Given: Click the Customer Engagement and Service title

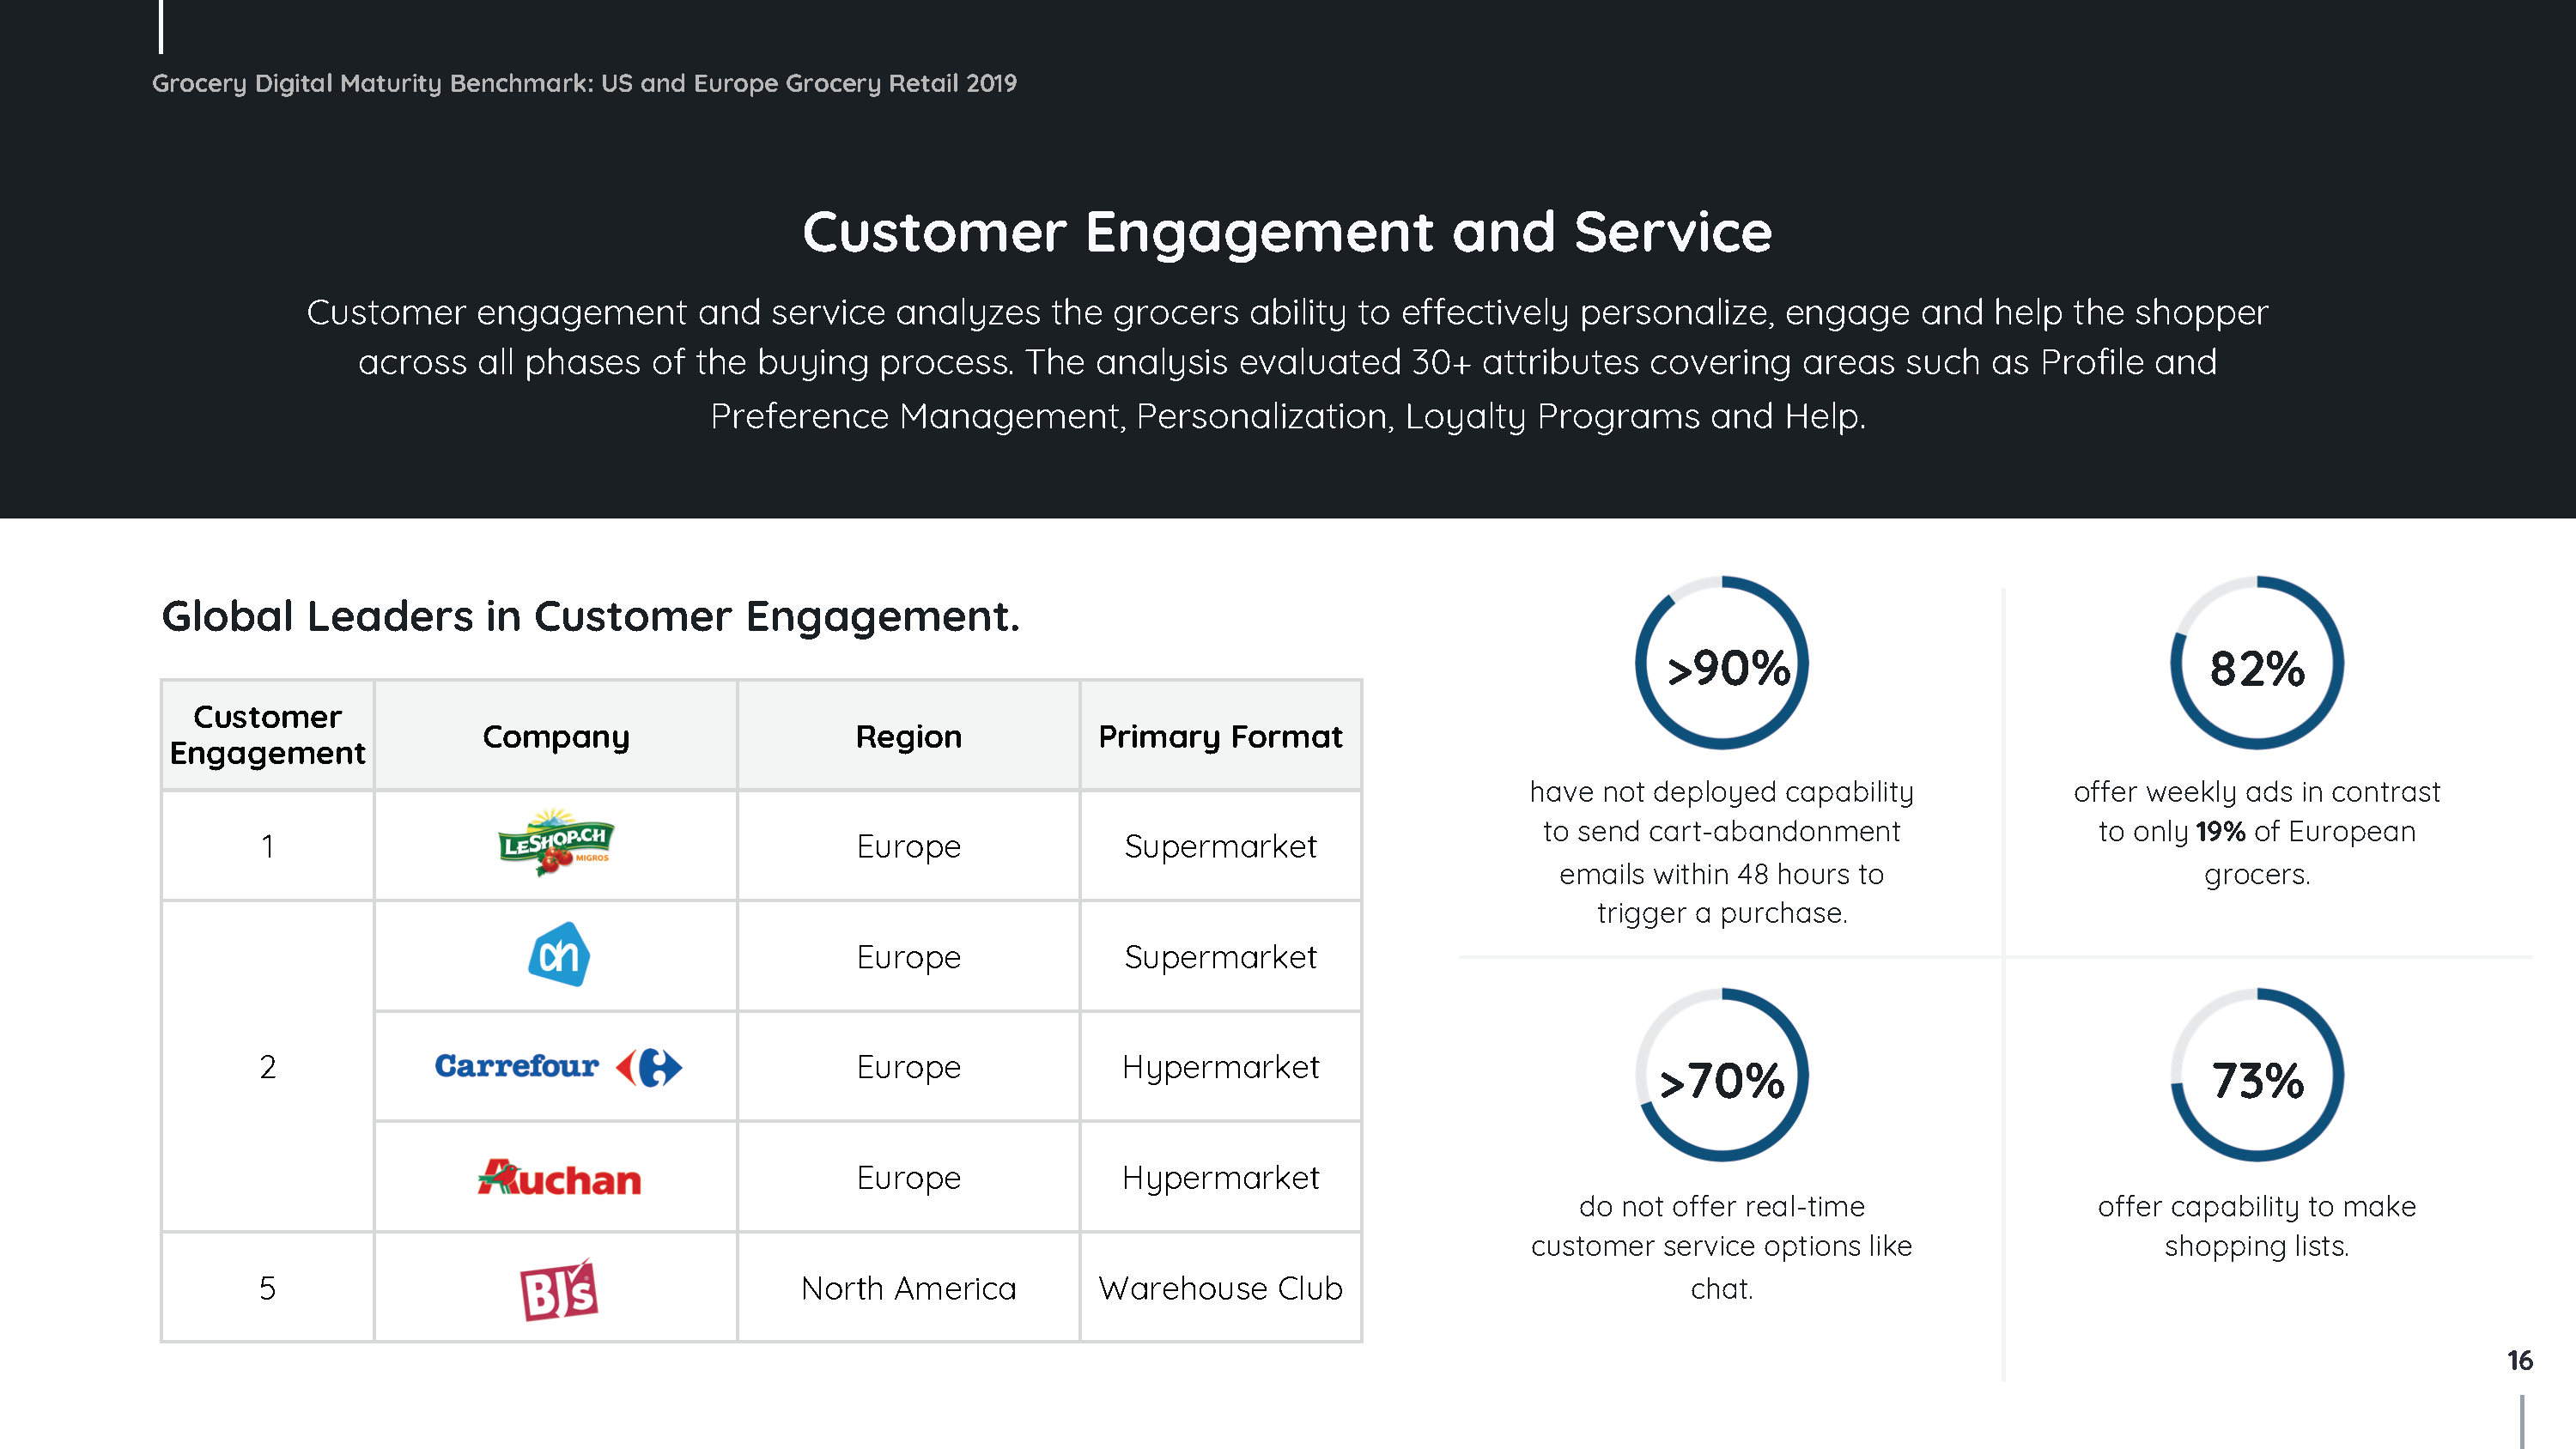Looking at the screenshot, I should [1287, 232].
